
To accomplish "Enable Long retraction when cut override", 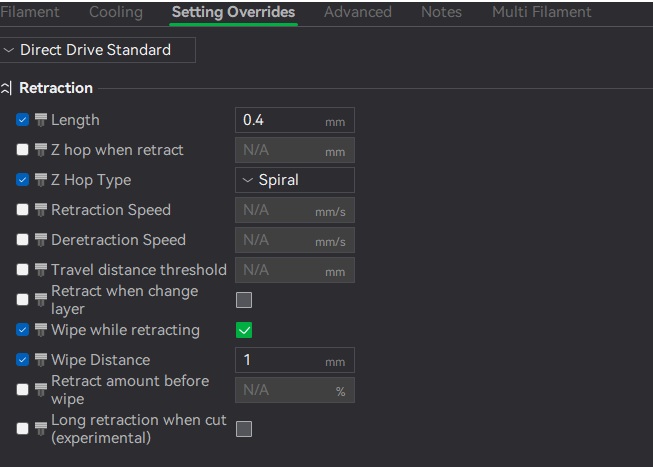I will (x=23, y=429).
